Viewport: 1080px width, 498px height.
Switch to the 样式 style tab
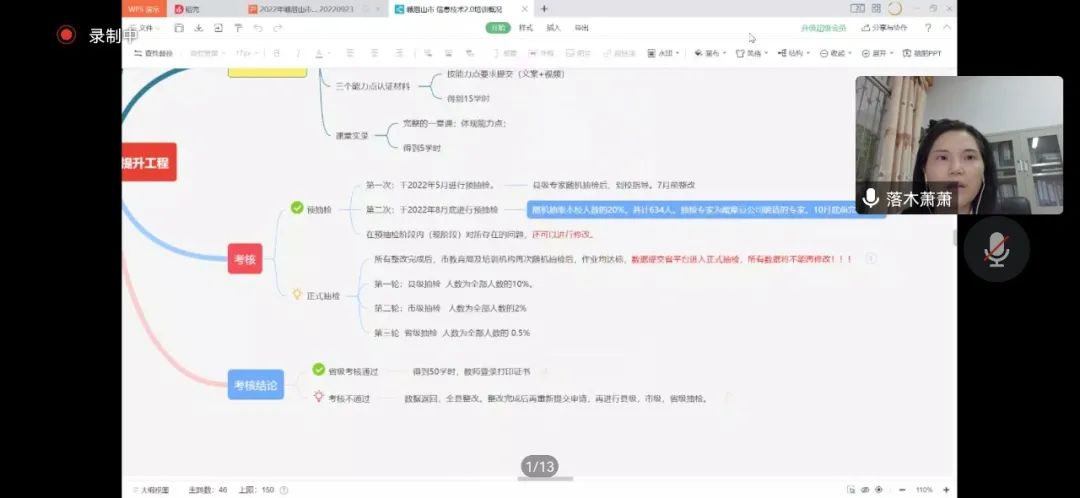[526, 28]
